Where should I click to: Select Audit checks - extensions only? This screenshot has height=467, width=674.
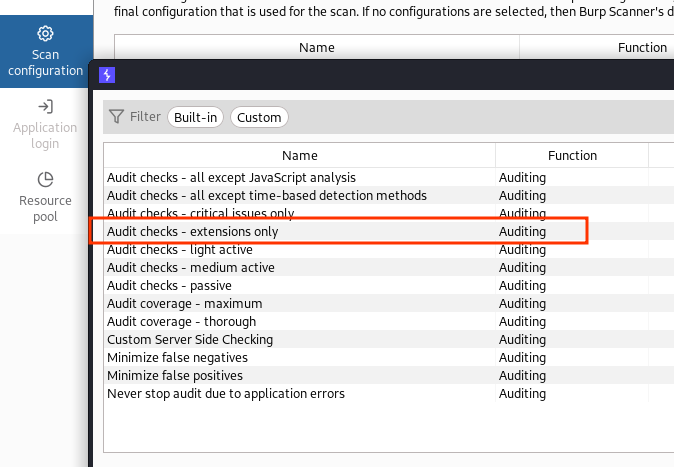coord(193,232)
